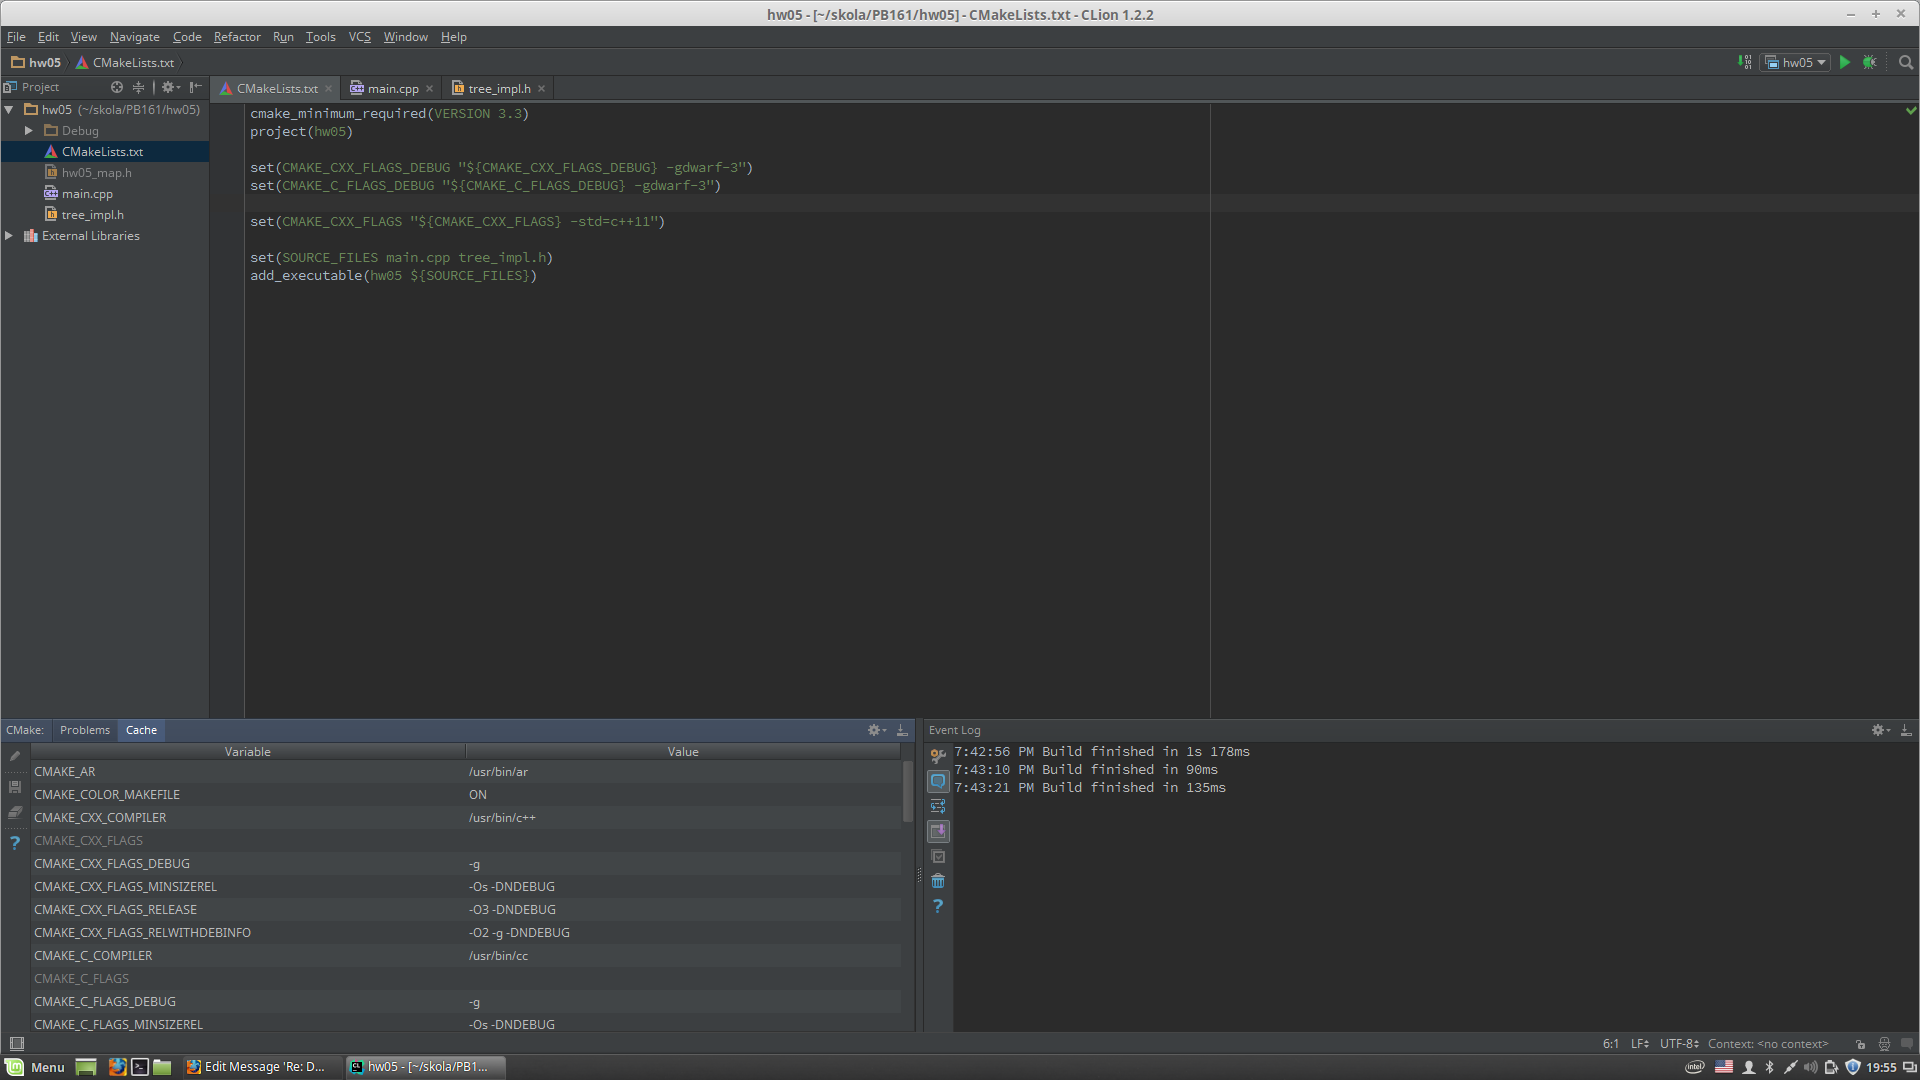Open the VCS menu

point(359,37)
